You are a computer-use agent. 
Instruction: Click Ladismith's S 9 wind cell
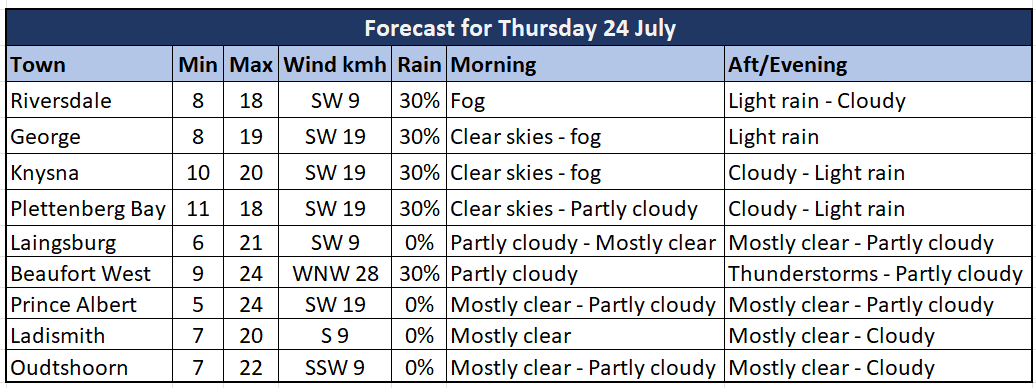tap(335, 335)
